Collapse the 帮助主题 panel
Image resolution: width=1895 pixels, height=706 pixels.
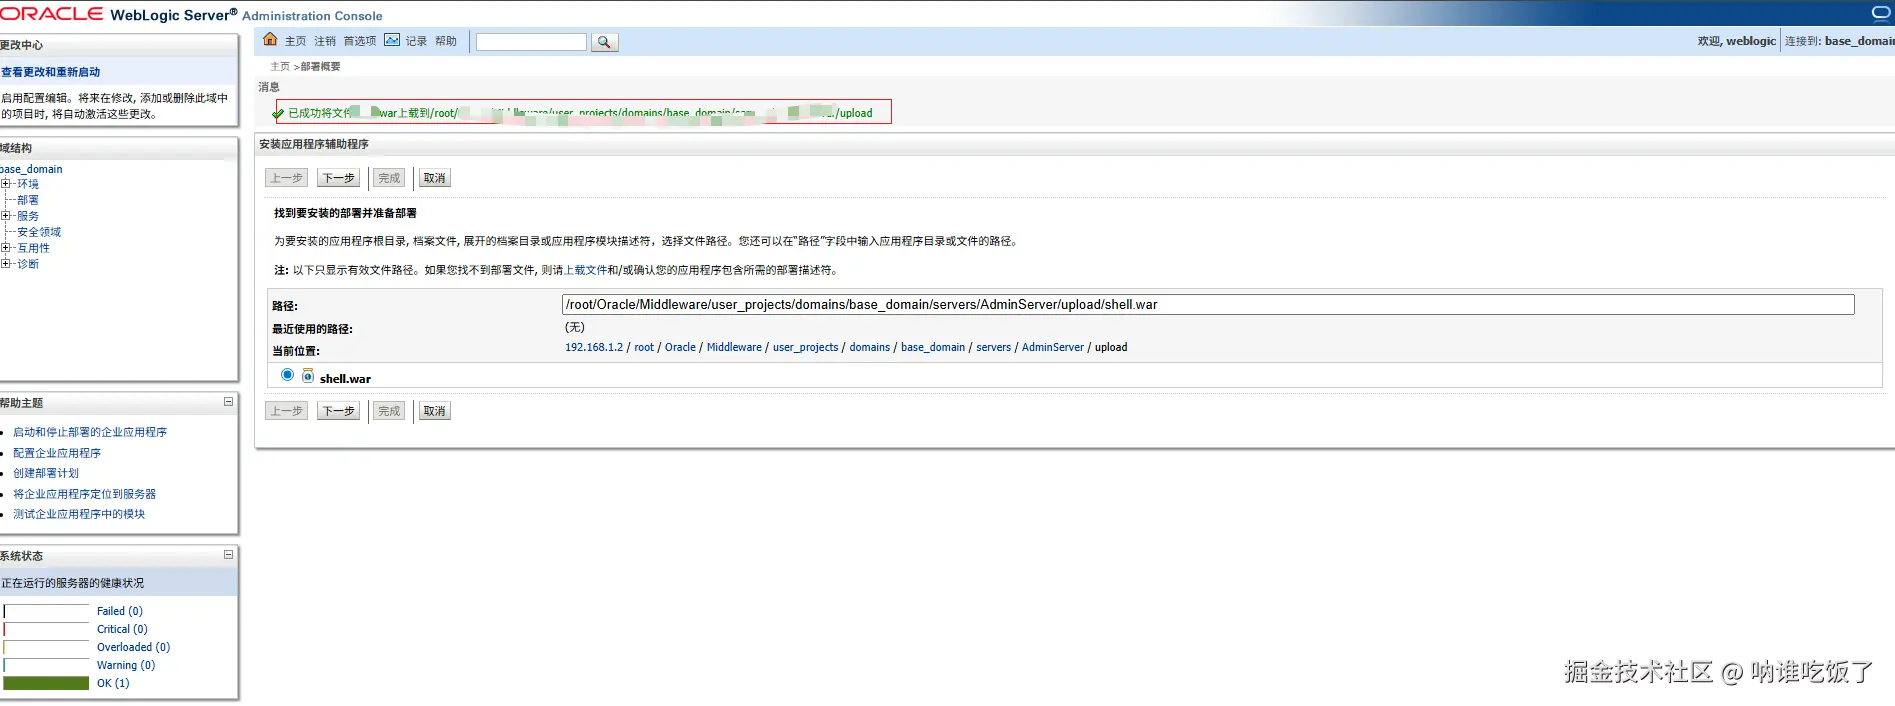pyautogui.click(x=228, y=402)
